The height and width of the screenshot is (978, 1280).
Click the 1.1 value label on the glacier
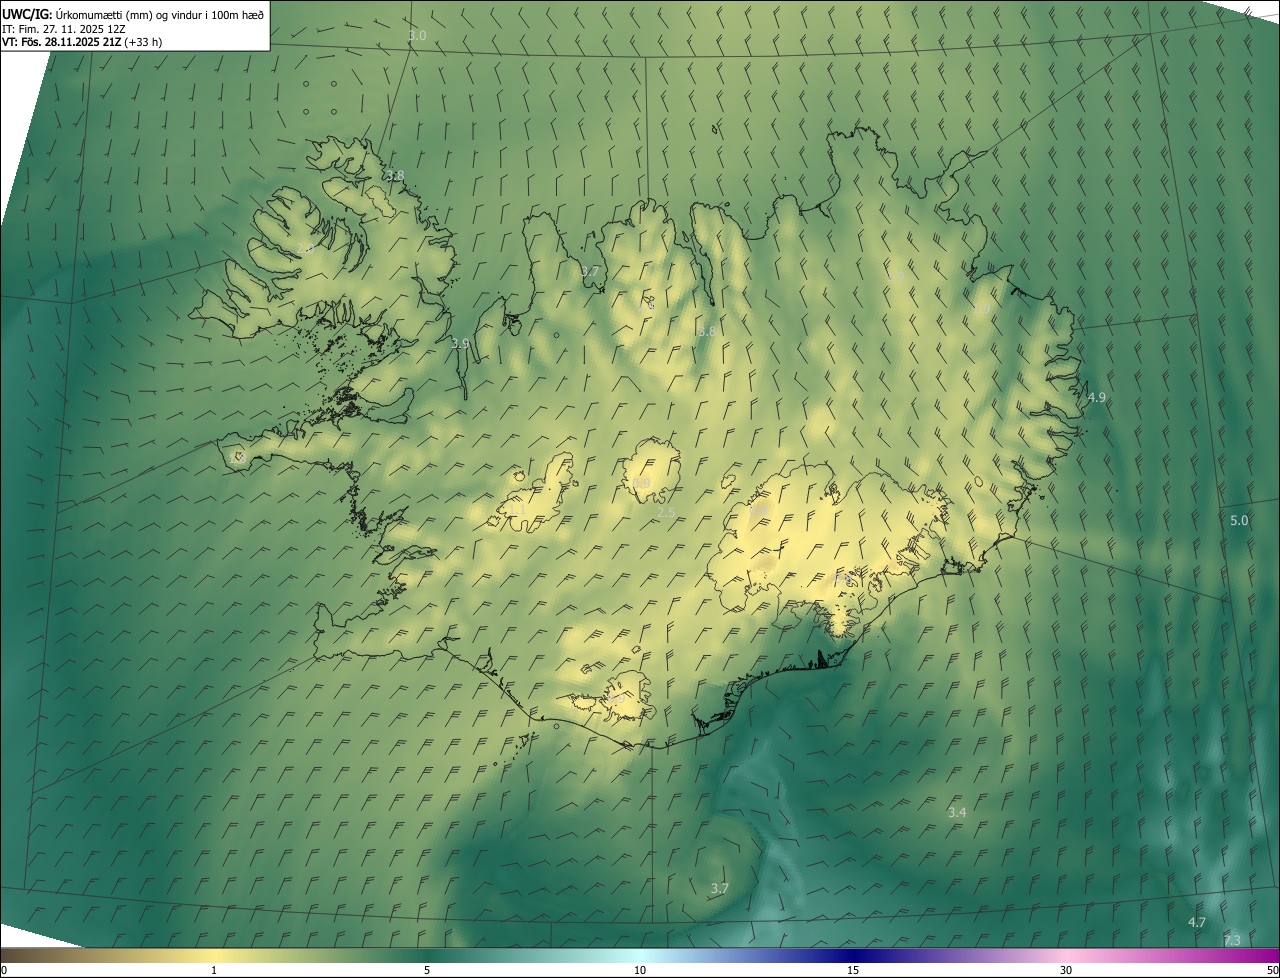pos(517,510)
